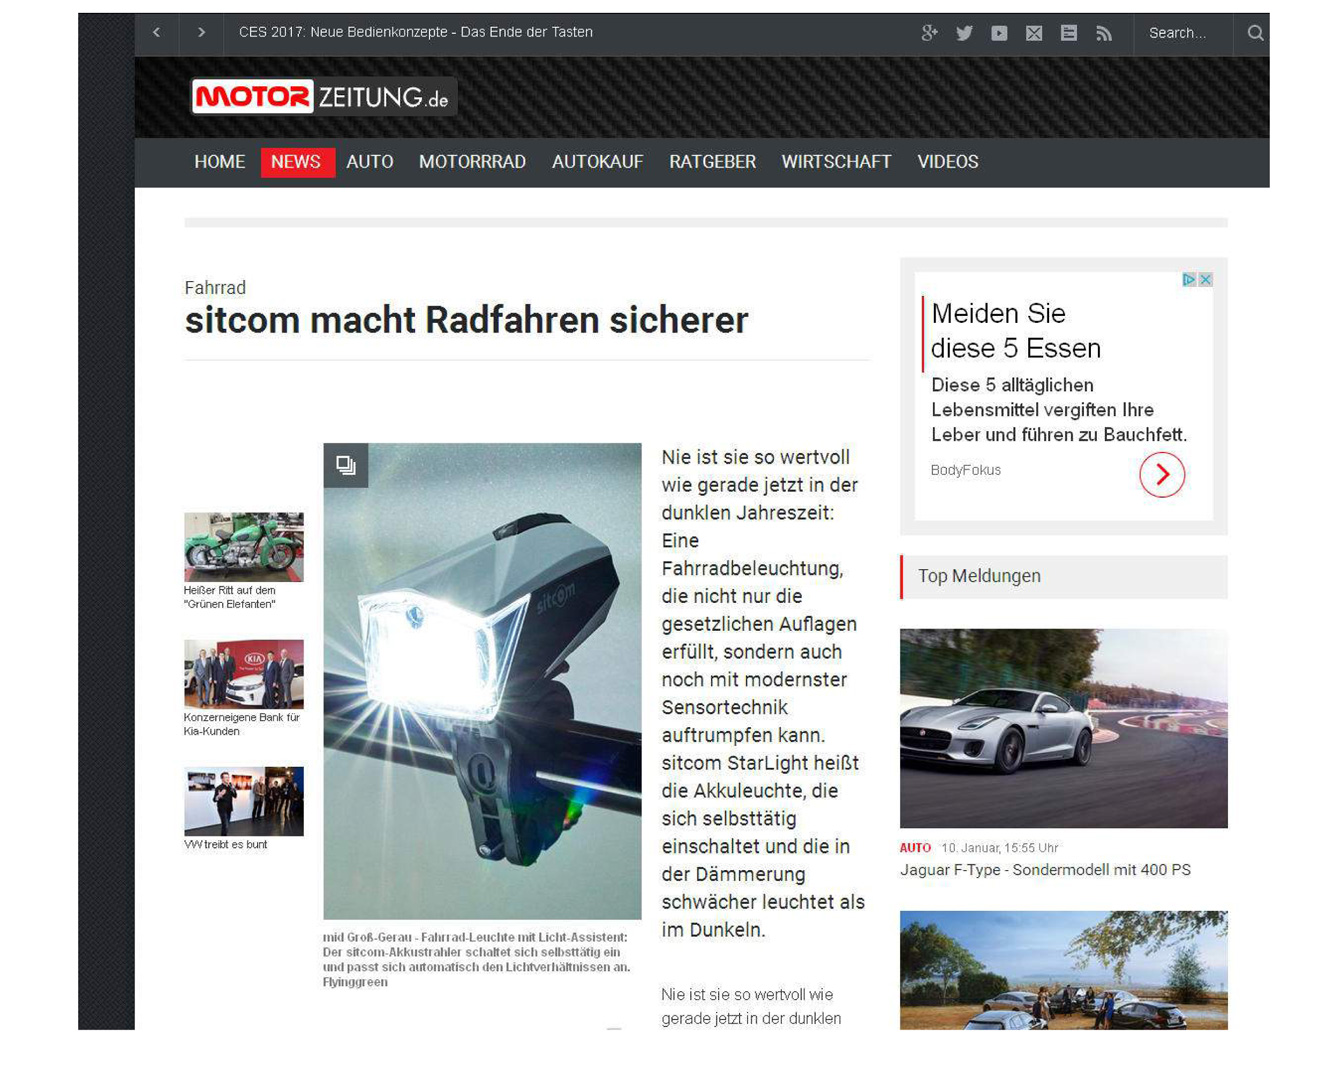Click the Fahrrad category label

[x=215, y=288]
